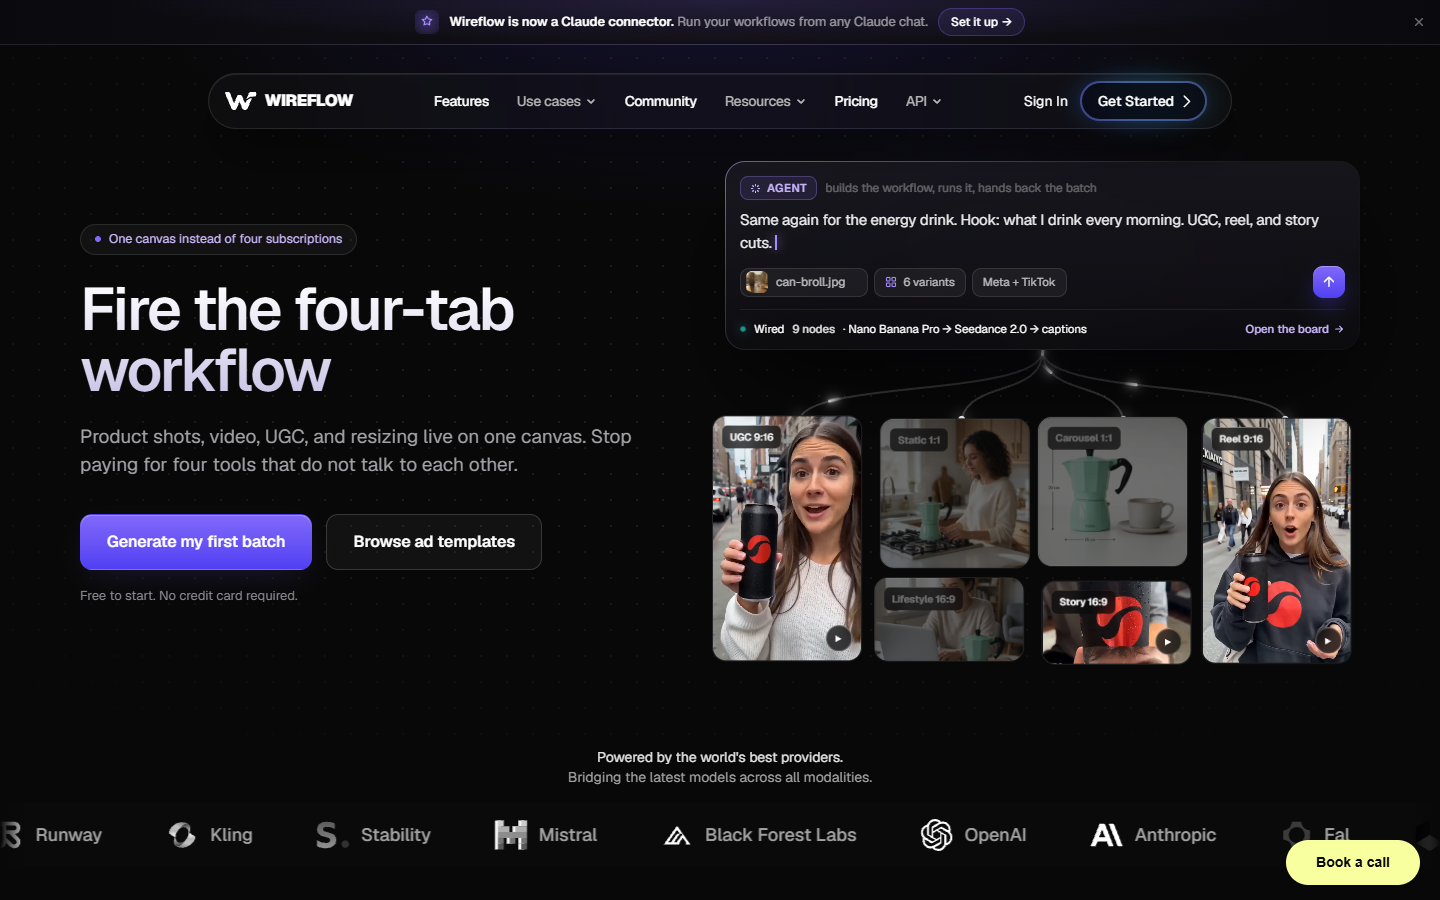Click the '9 nodes' status text
Image resolution: width=1440 pixels, height=900 pixels.
813,329
